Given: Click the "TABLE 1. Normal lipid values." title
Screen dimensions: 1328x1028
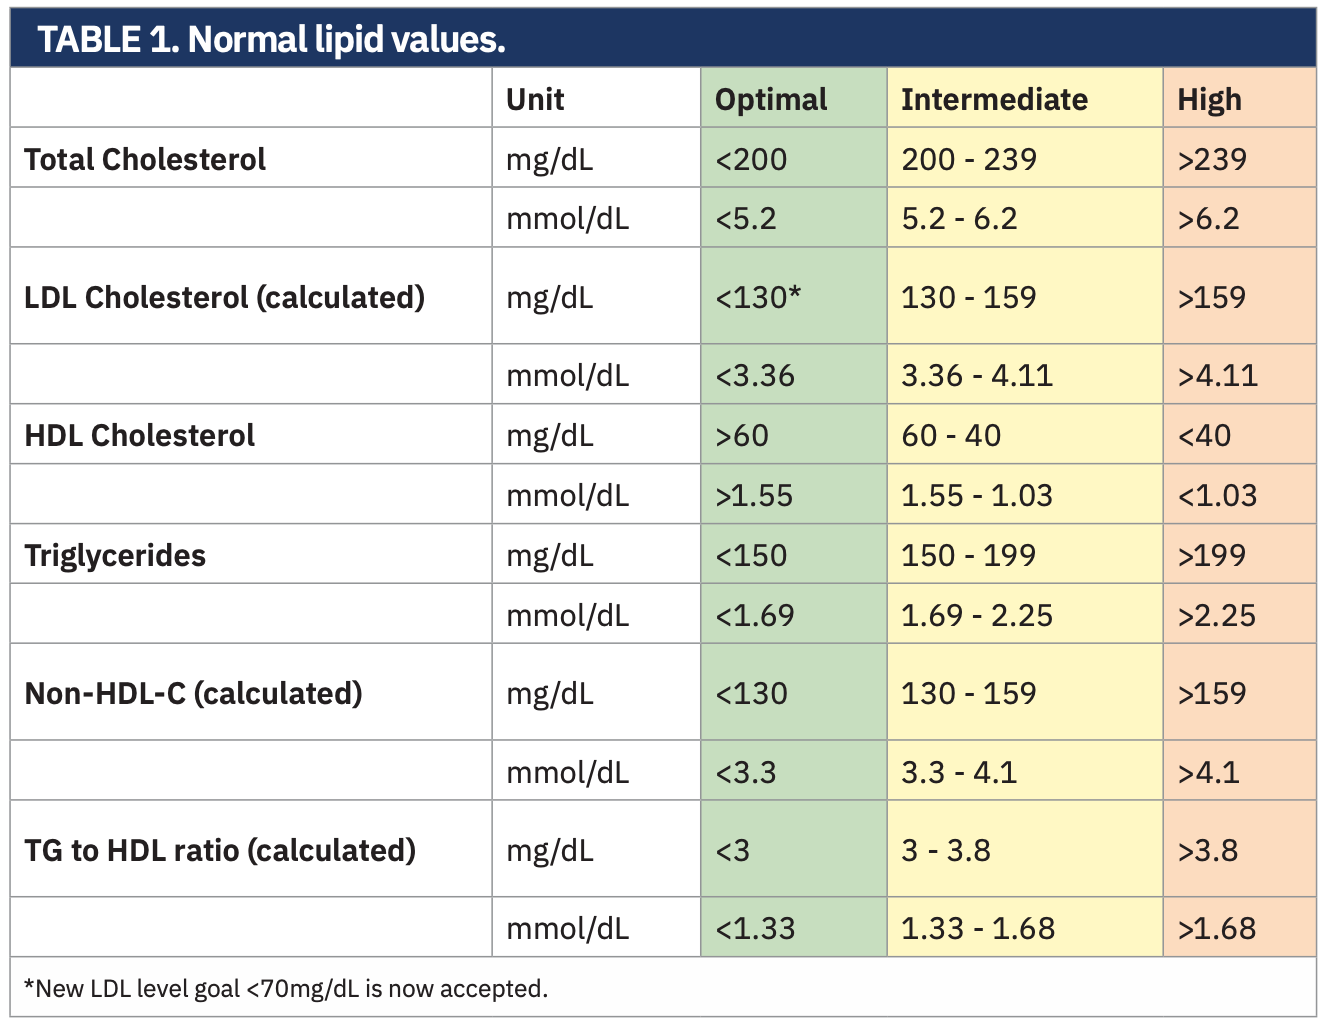Looking at the screenshot, I should click(271, 39).
